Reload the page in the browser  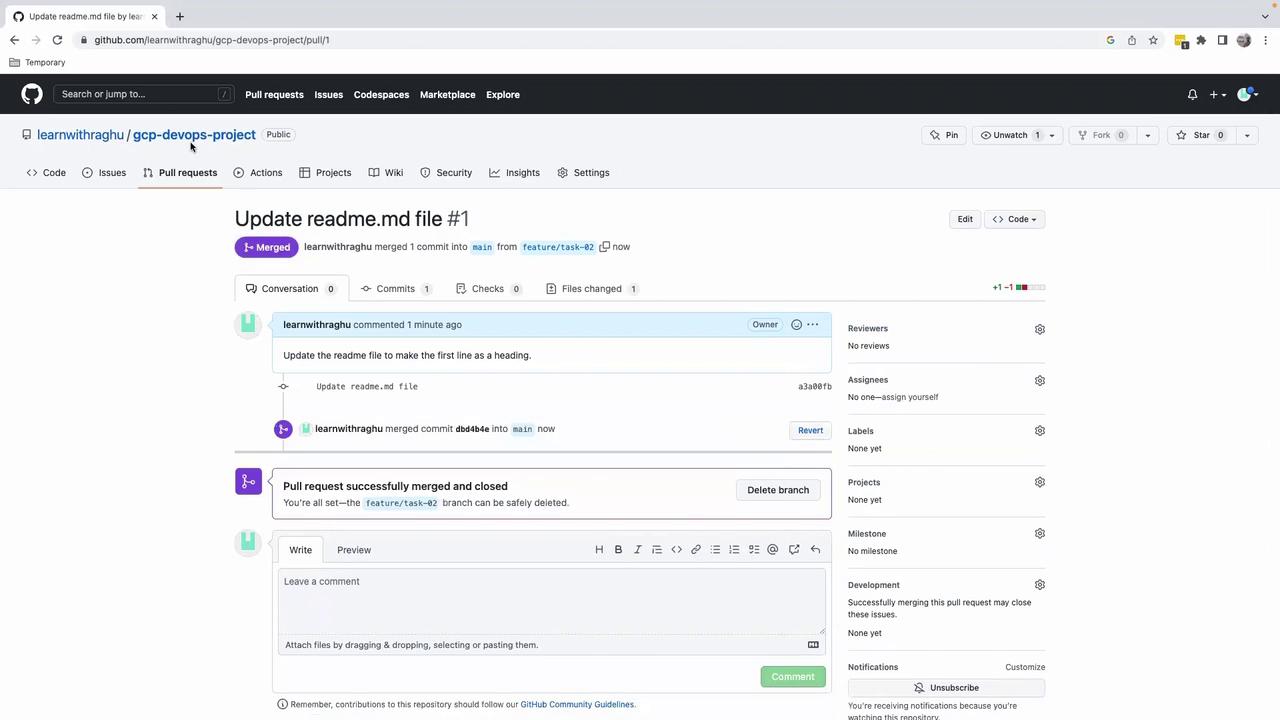[57, 40]
